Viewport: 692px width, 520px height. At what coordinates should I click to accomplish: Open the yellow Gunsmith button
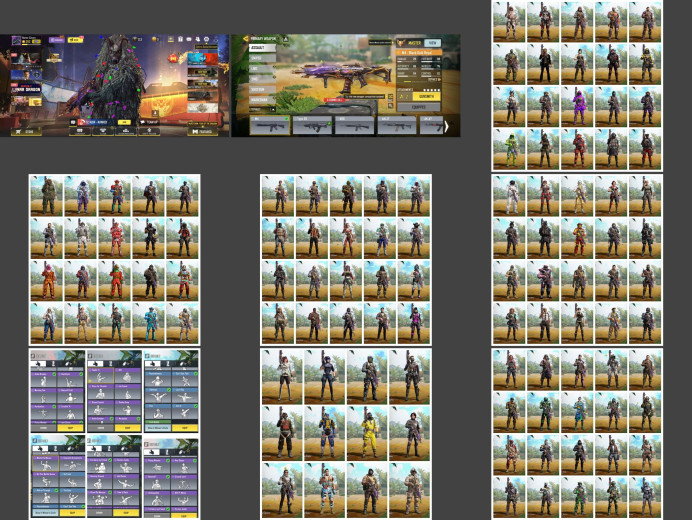tap(426, 96)
